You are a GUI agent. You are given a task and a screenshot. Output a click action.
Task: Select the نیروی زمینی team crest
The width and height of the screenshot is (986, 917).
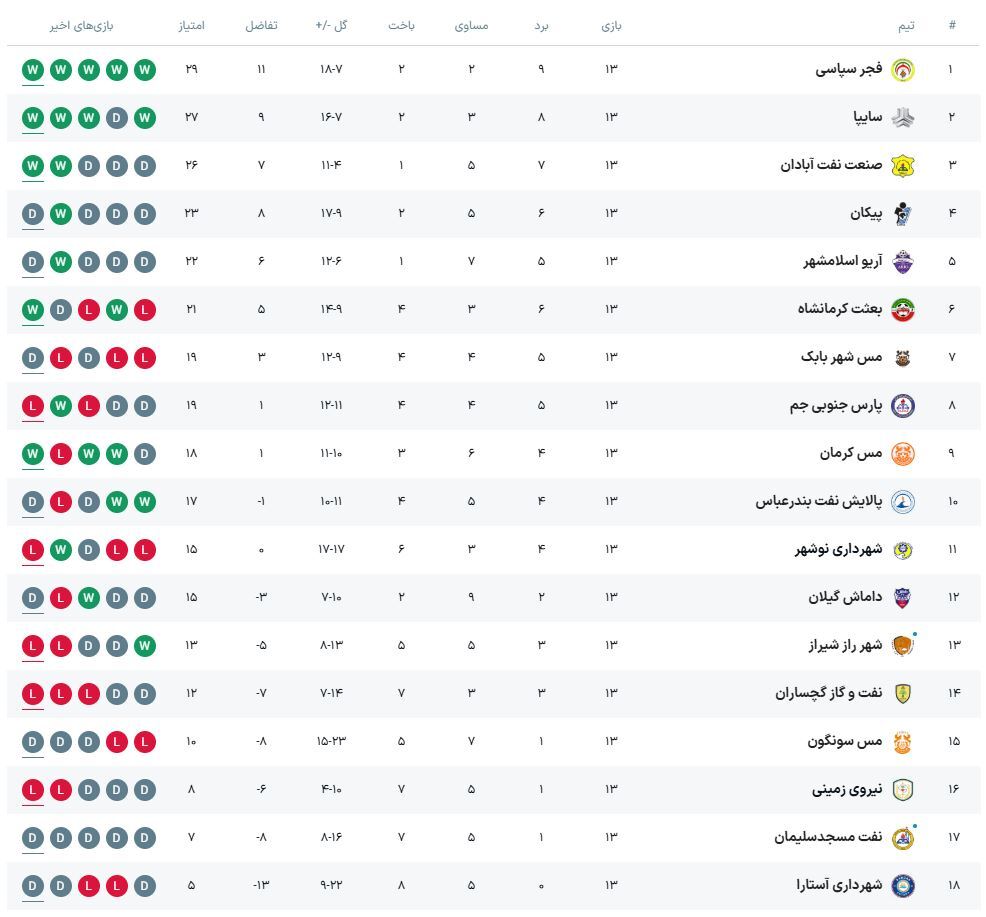[x=902, y=789]
